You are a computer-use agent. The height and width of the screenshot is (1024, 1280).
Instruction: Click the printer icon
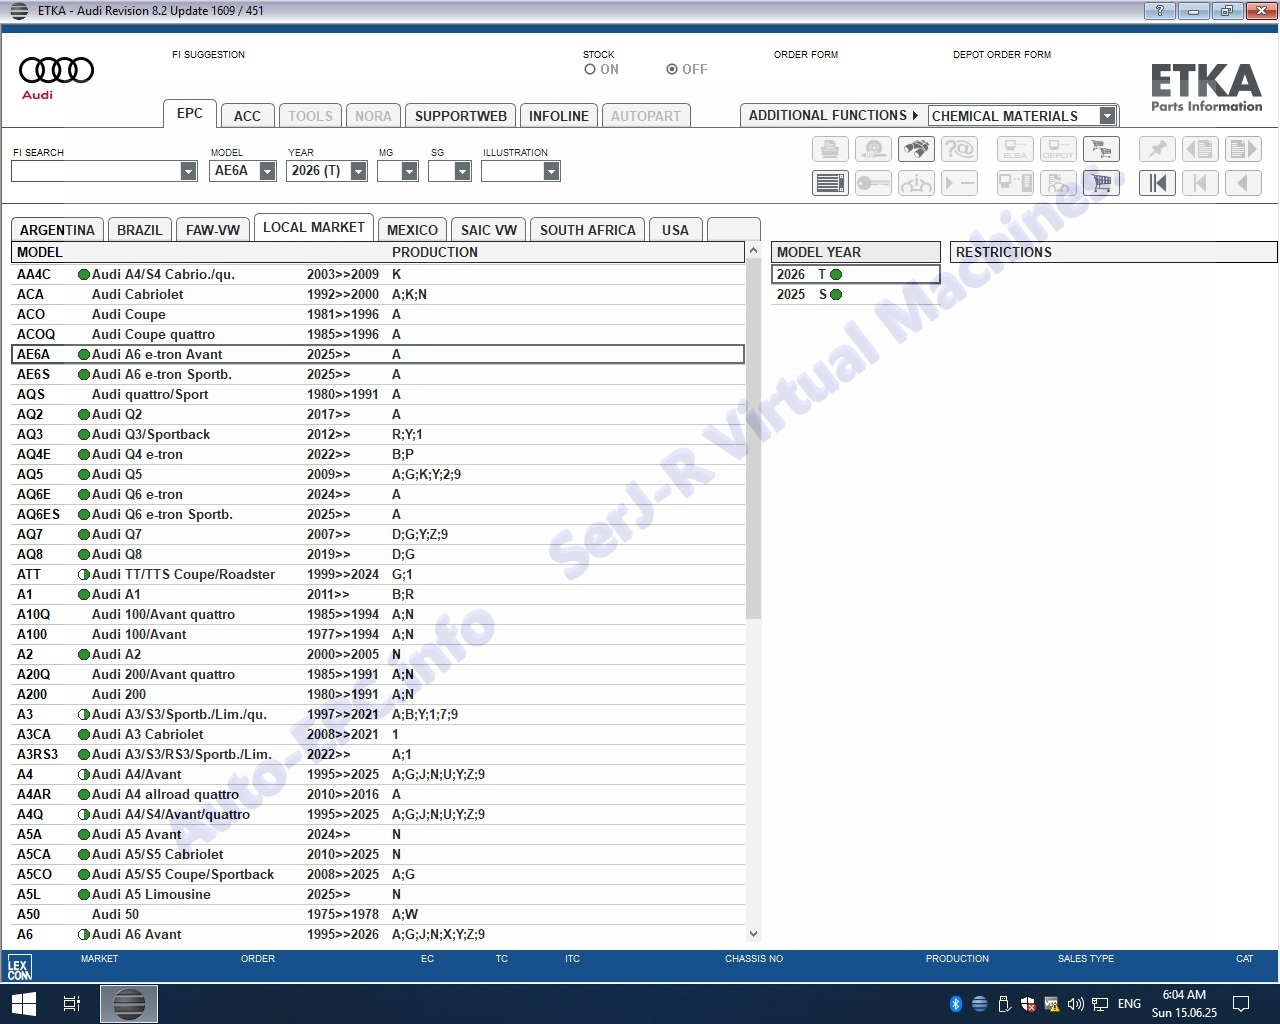(x=830, y=150)
